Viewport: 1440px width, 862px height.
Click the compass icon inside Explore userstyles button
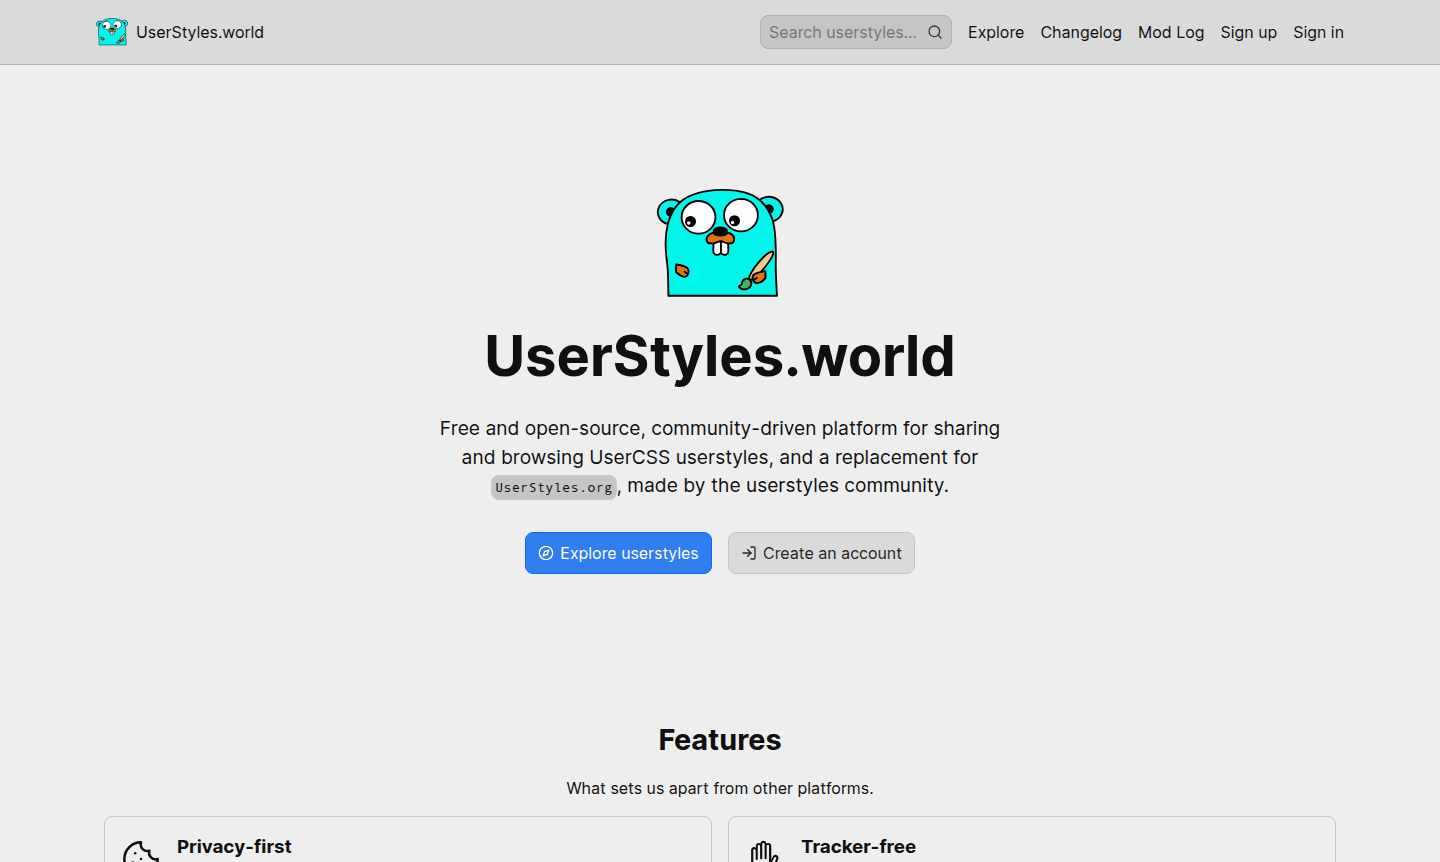tap(546, 553)
